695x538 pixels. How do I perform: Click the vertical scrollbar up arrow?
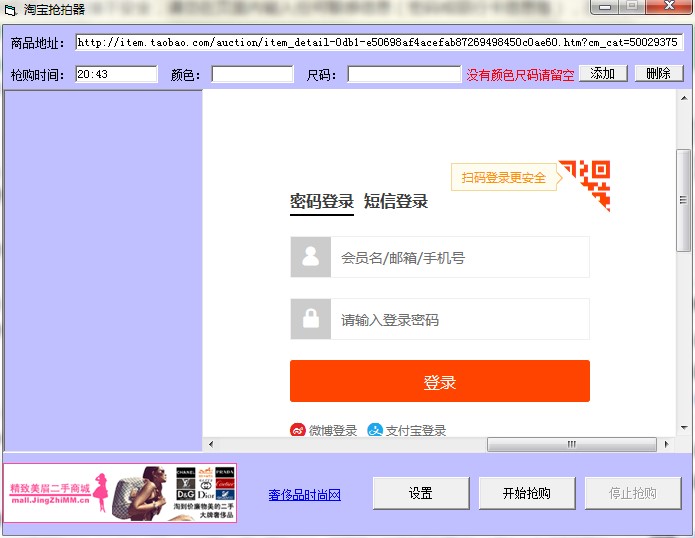[x=684, y=98]
